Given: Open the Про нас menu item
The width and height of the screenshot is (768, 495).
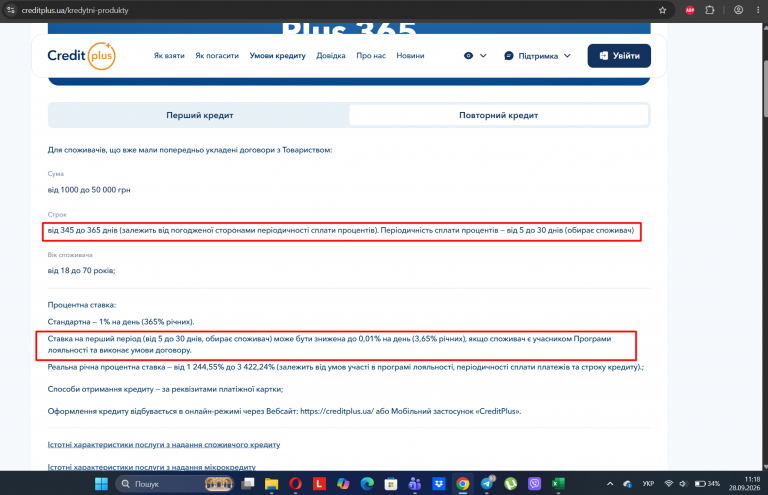Looking at the screenshot, I should tap(371, 56).
